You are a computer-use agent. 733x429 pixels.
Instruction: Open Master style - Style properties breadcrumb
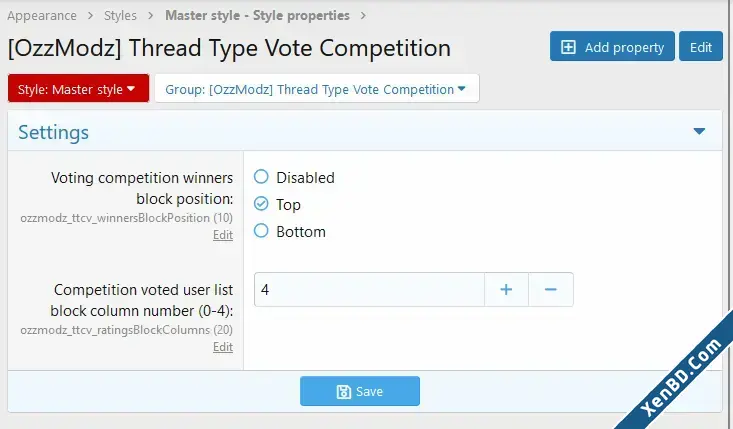(x=258, y=15)
